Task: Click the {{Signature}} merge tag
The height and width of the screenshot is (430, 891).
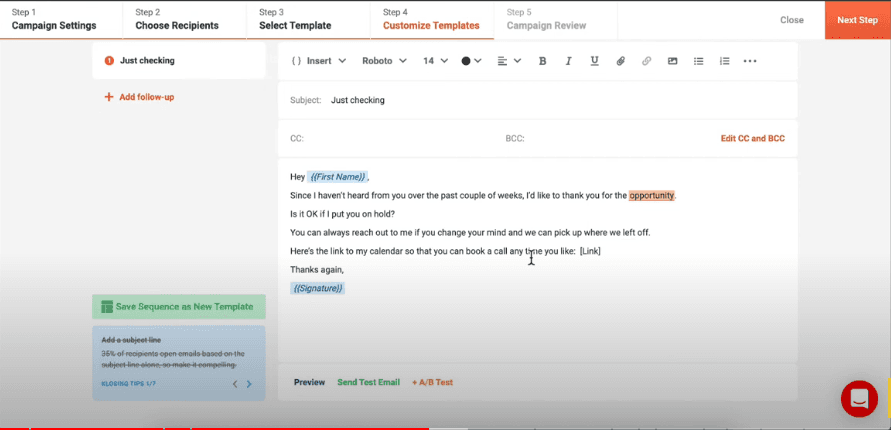Action: pos(318,289)
